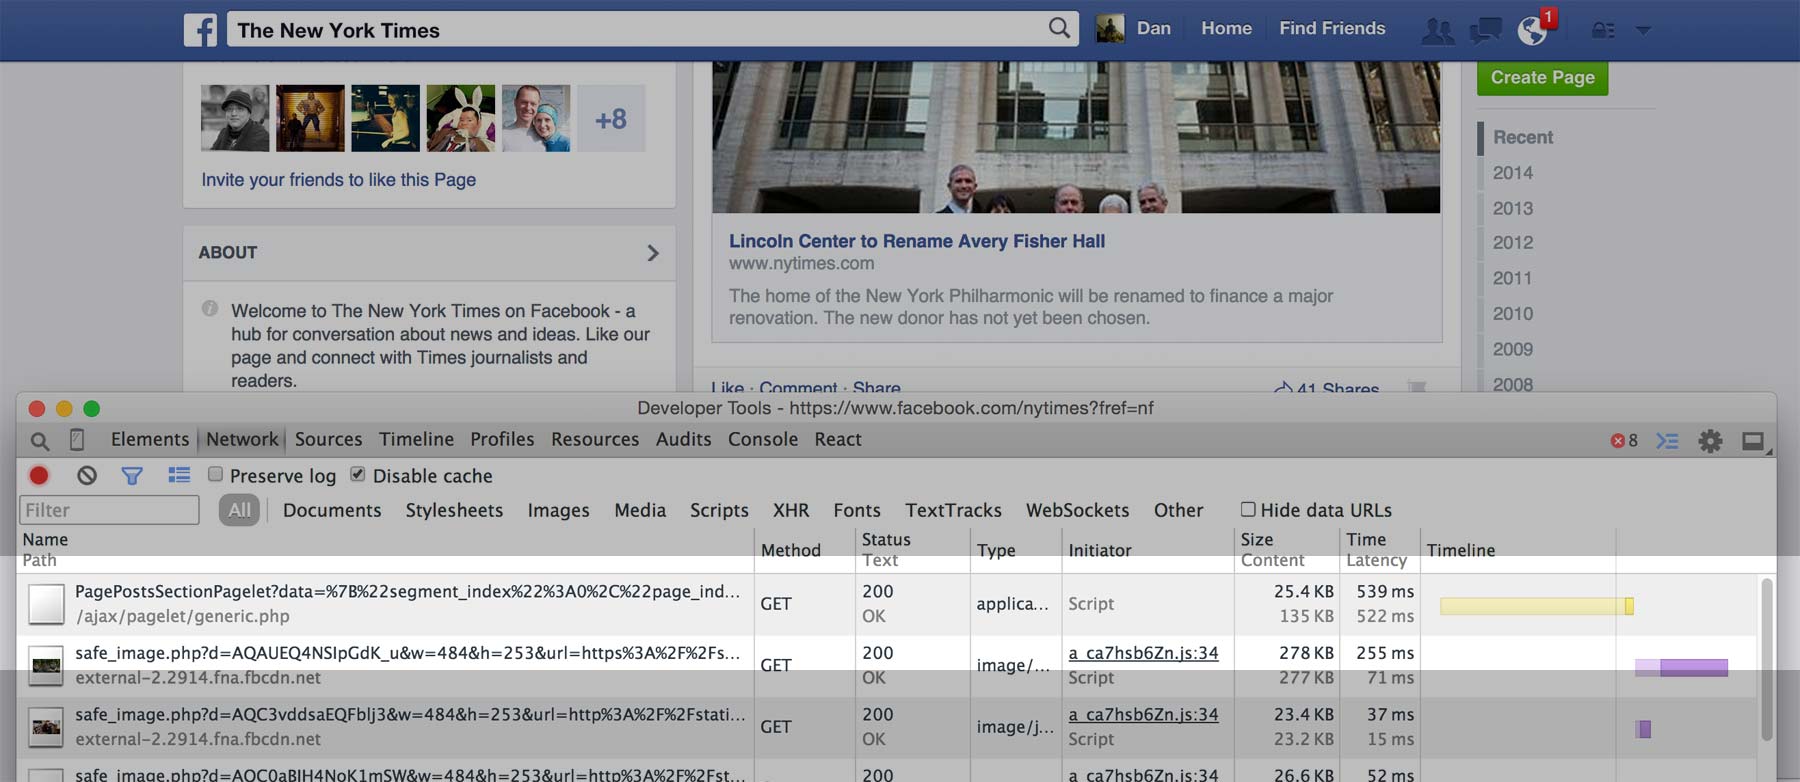Jump to 2011 in page timeline
This screenshot has width=1800, height=782.
point(1512,279)
